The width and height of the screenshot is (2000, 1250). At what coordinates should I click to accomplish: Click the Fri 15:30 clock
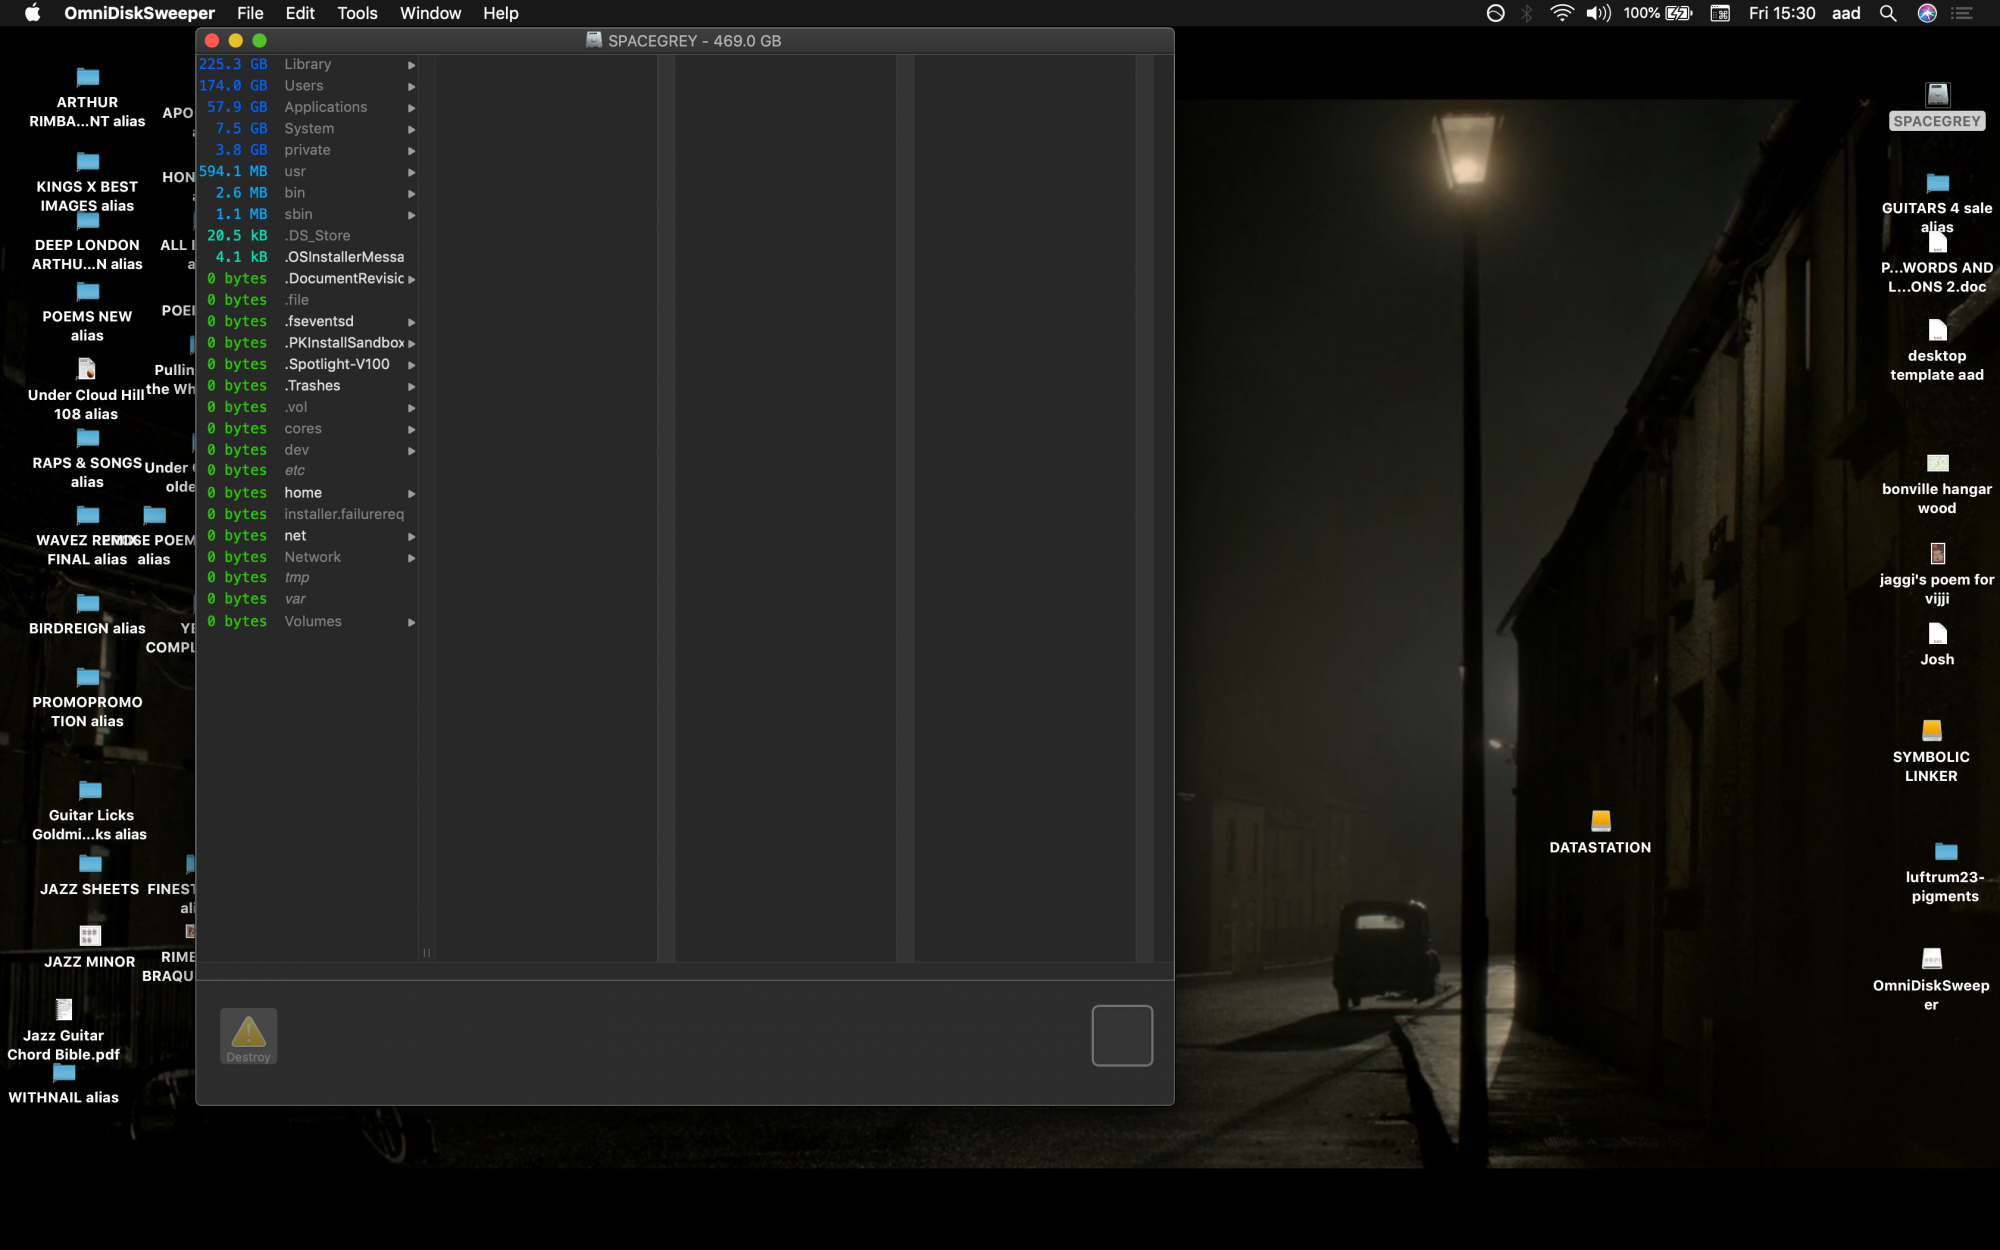point(1781,13)
